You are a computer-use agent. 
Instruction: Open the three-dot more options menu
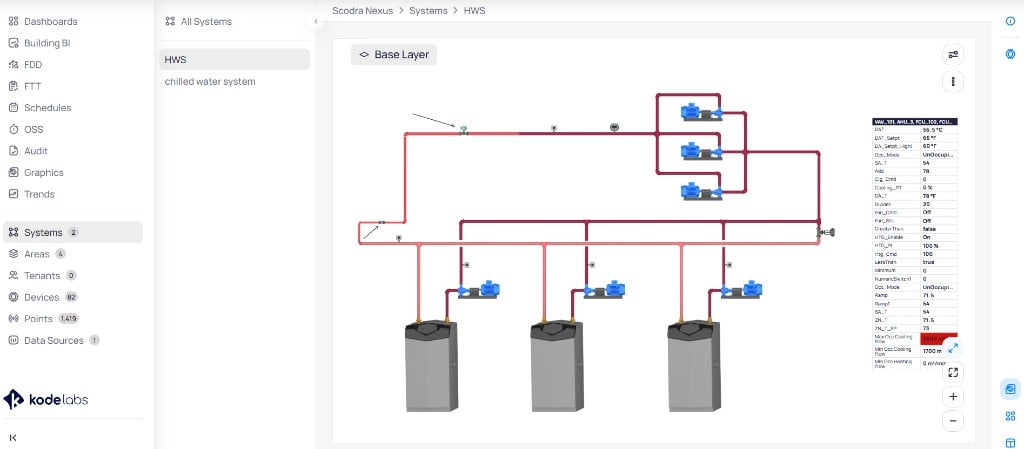pos(953,82)
